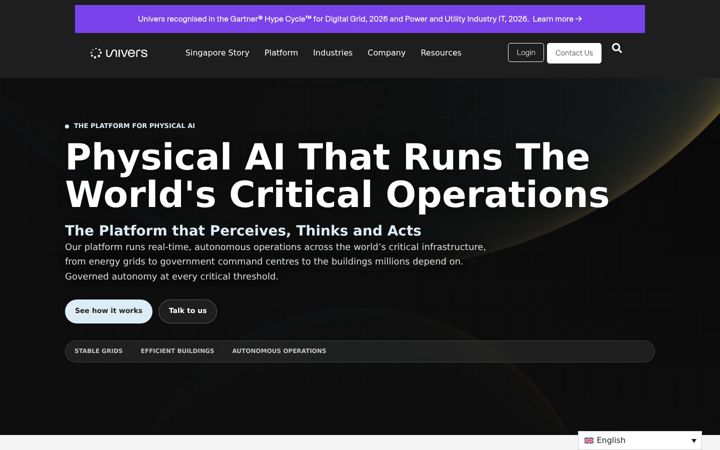
Task: Click the UK flag in language selector
Action: [x=589, y=440]
